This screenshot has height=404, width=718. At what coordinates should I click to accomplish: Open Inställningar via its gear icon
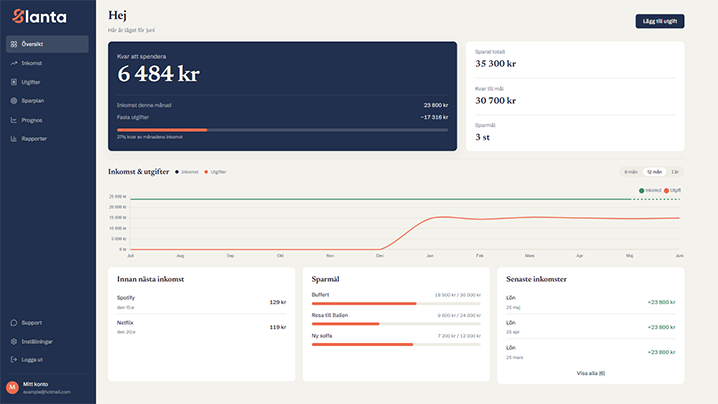14,342
